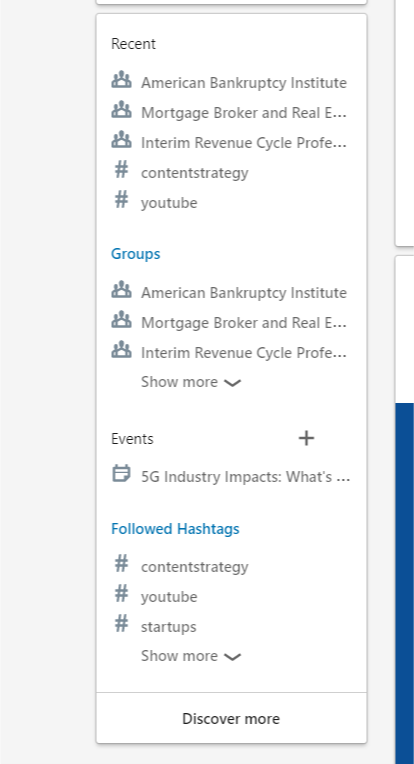Open American Bankruptcy Institute in Recent list
414x764 pixels.
coord(244,83)
